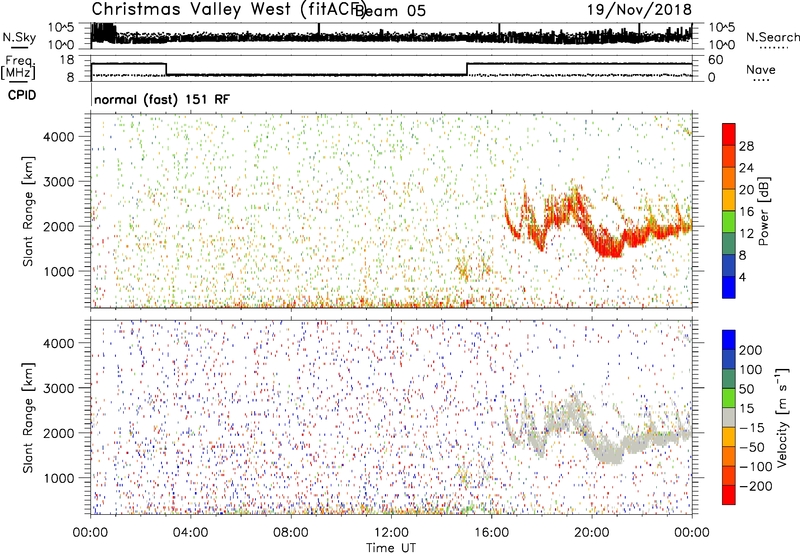Click the 'Christmas Valley West (fitACF)' title
The image size is (800, 554).
[228, 10]
